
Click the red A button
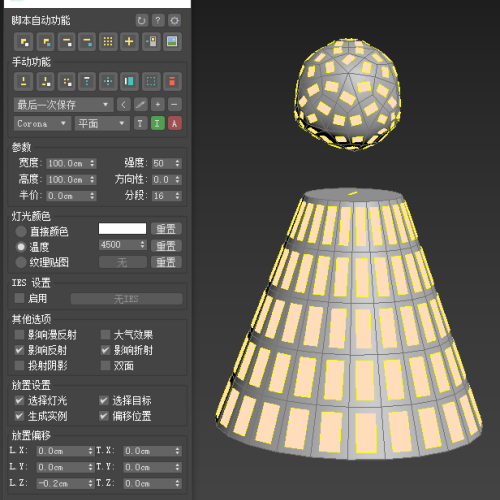pos(174,123)
